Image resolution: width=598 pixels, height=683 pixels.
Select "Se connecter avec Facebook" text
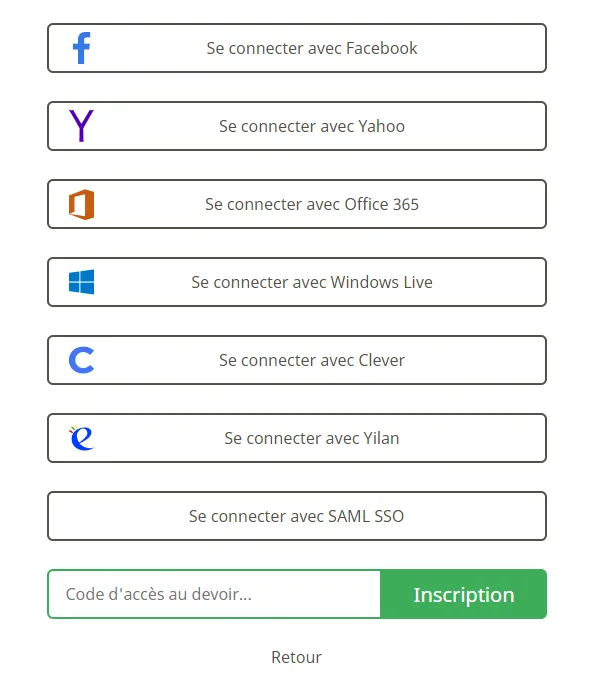coord(311,48)
